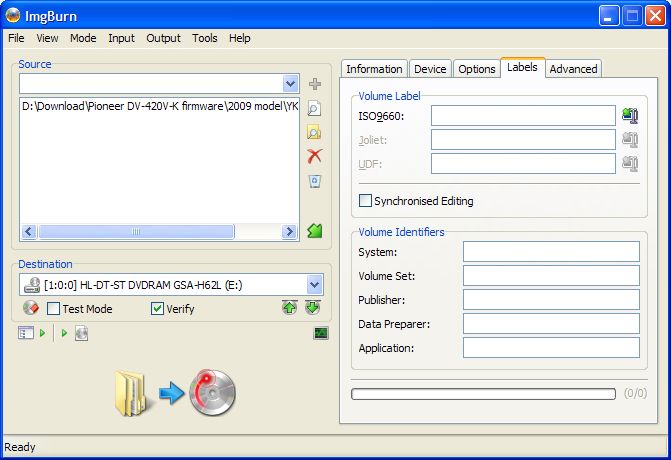Click the add source plus icon

[x=315, y=84]
